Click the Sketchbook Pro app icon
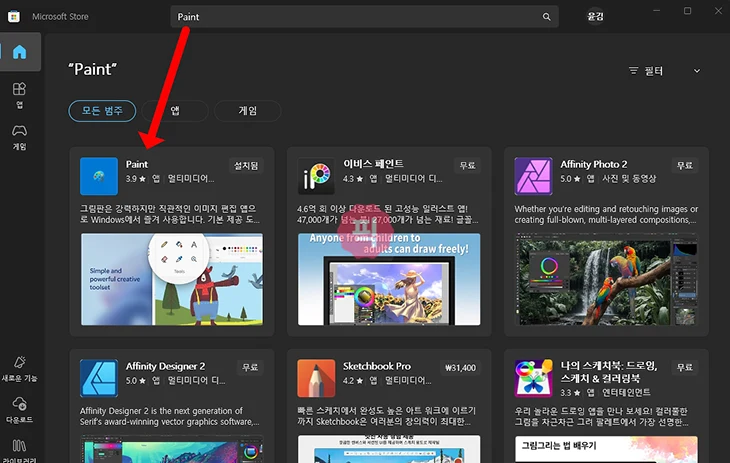Viewport: 730px width, 463px height. [316, 378]
